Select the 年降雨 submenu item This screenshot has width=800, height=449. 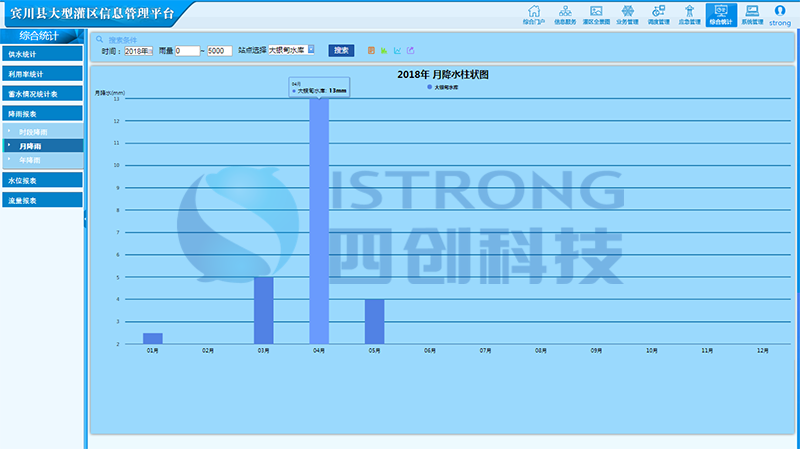click(43, 160)
